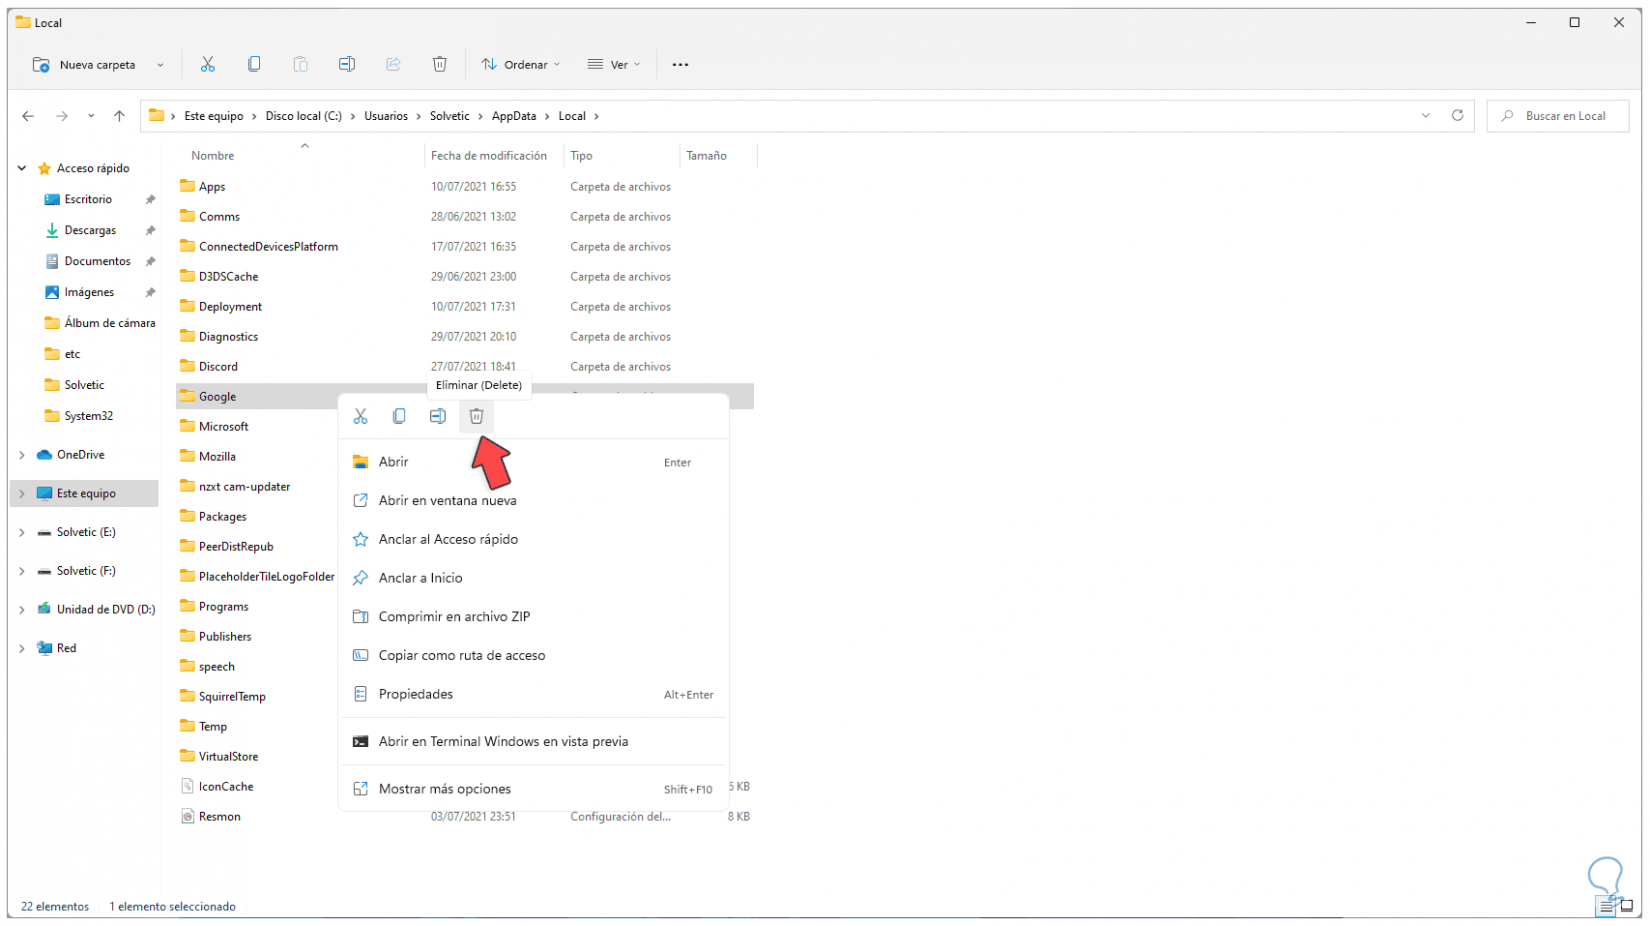Switch to the large thumbnails view icon
This screenshot has height=926, width=1650.
tap(1627, 906)
